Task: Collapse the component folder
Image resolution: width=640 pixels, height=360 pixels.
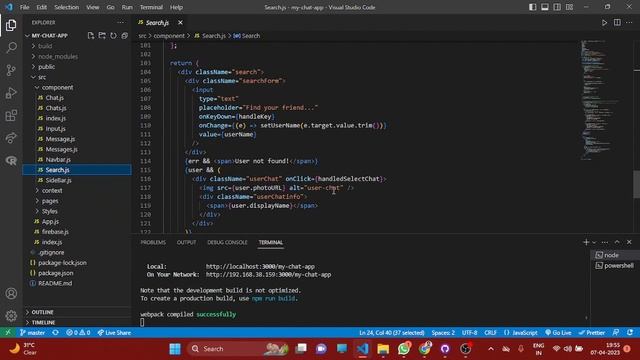Action: 57,88
